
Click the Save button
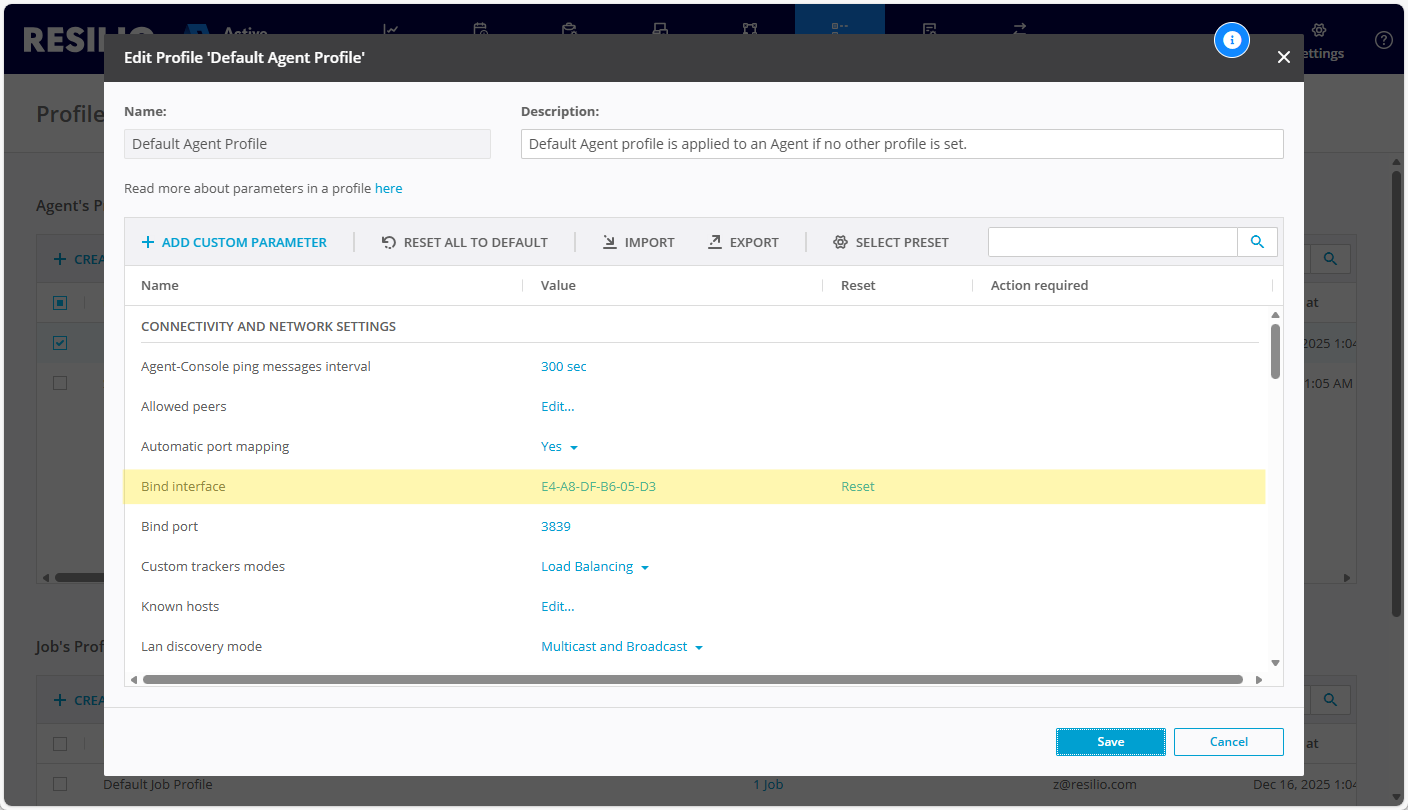(1110, 742)
